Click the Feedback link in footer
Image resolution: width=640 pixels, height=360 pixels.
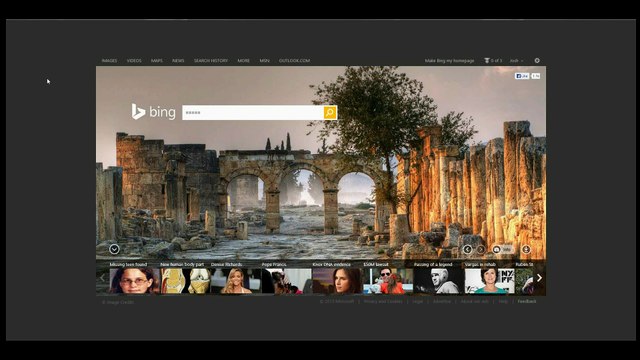pos(527,302)
